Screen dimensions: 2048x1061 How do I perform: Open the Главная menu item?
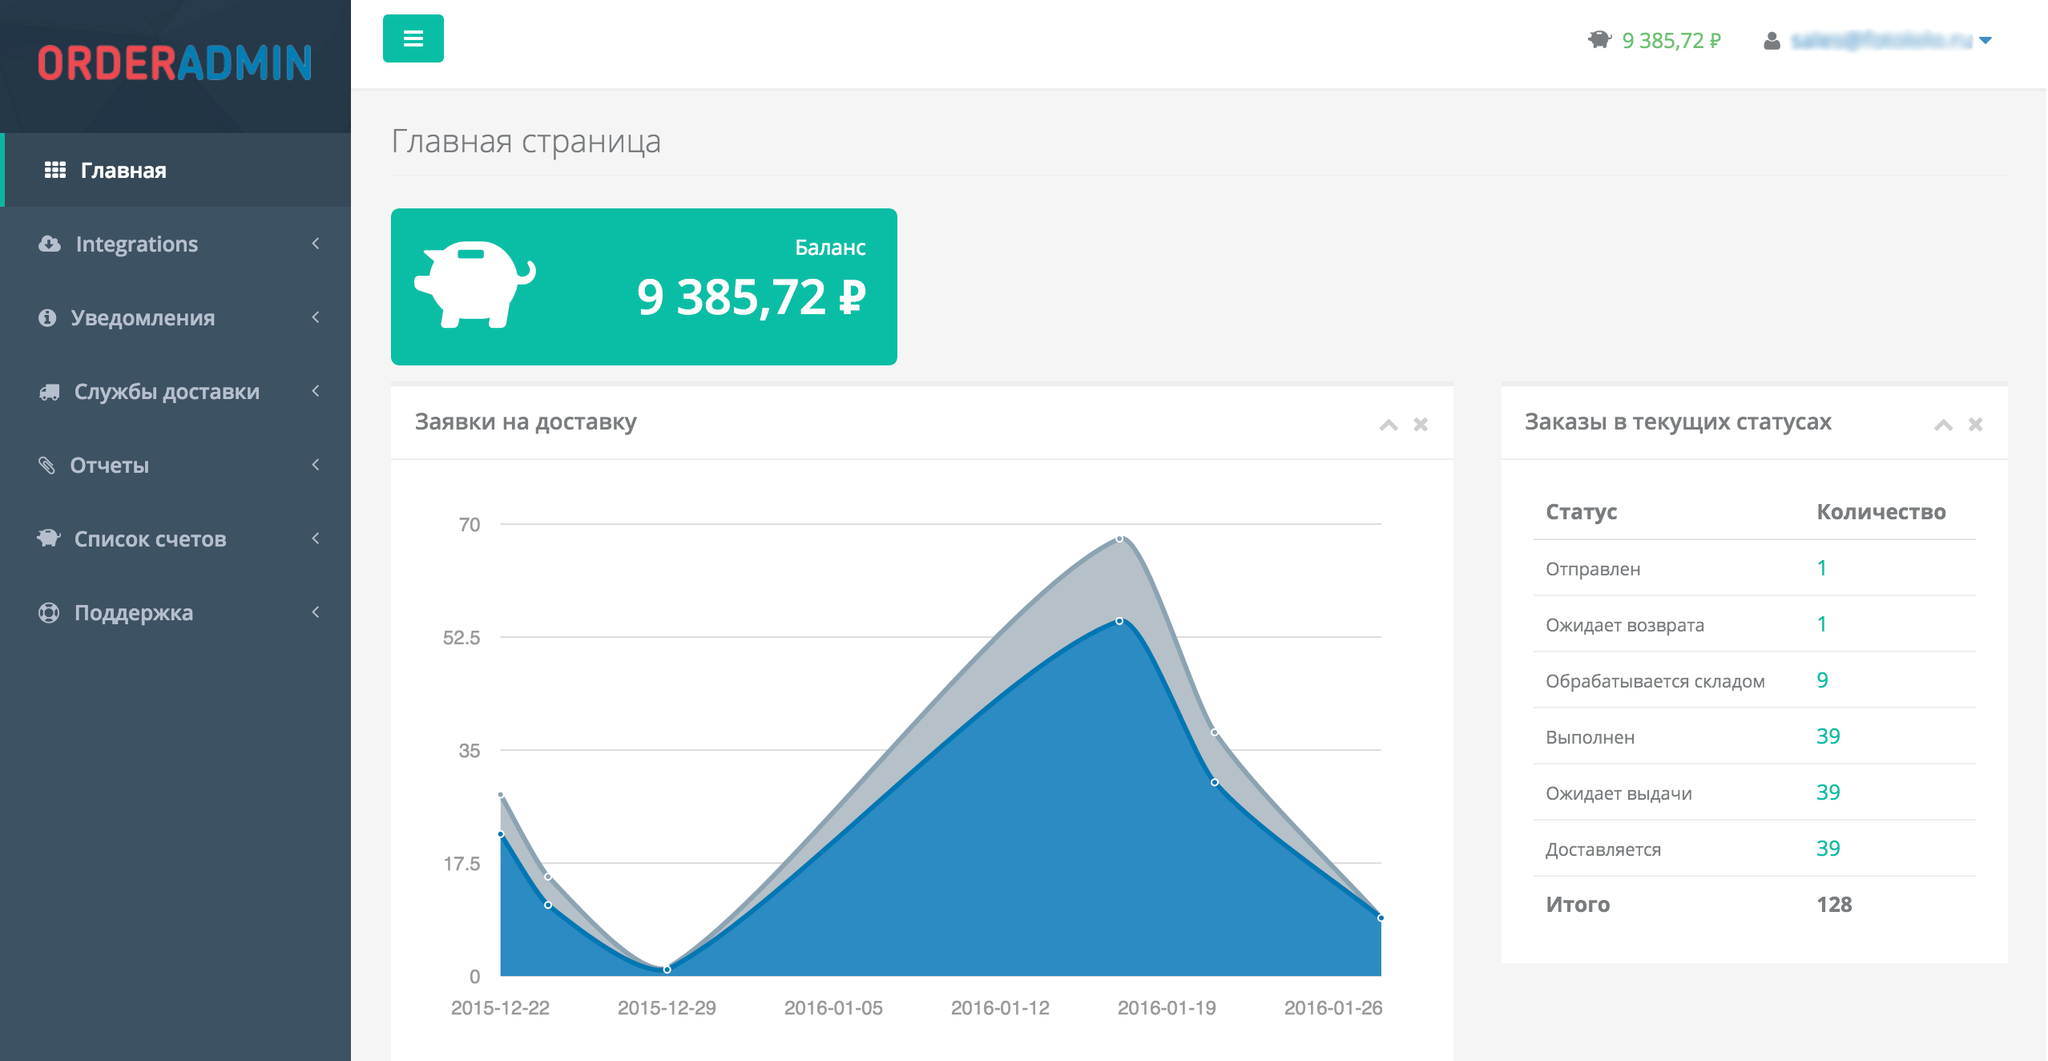point(123,170)
